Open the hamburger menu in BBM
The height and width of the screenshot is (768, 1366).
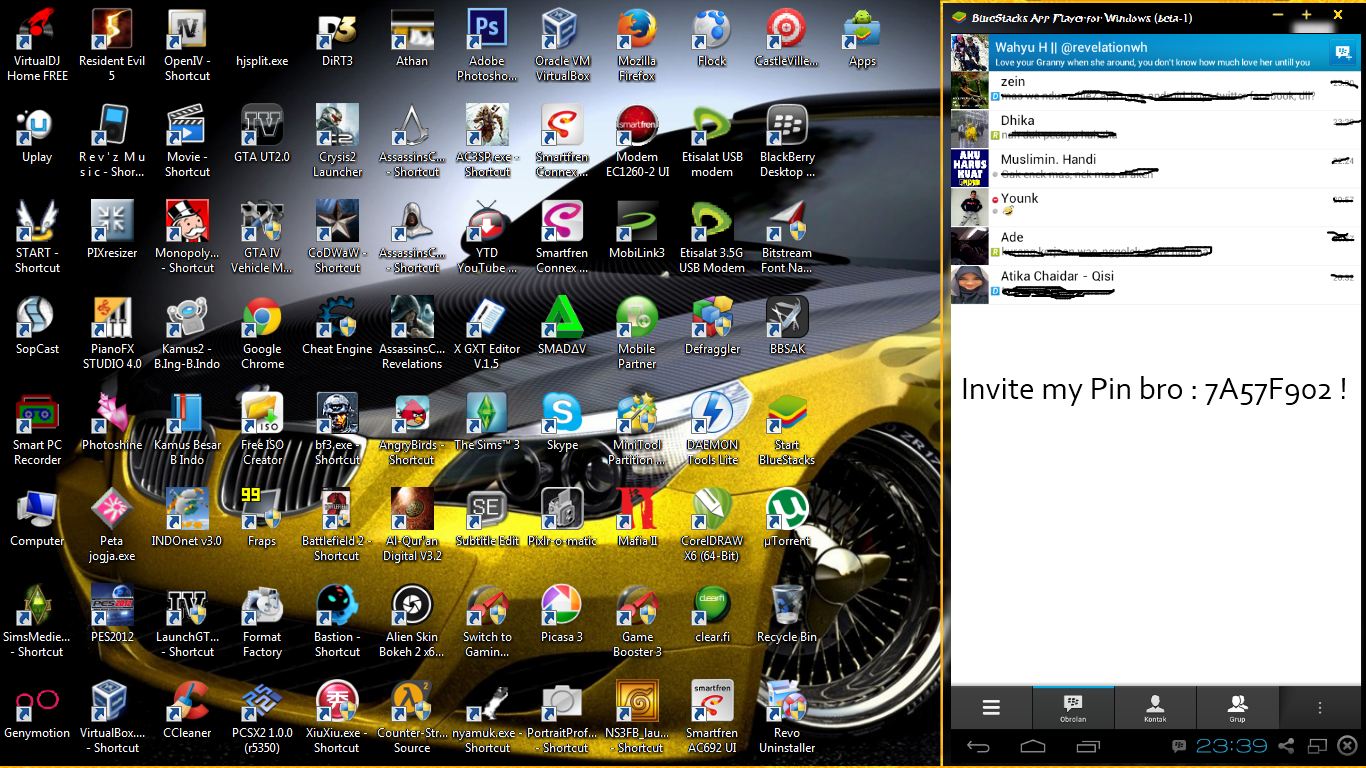(x=991, y=708)
